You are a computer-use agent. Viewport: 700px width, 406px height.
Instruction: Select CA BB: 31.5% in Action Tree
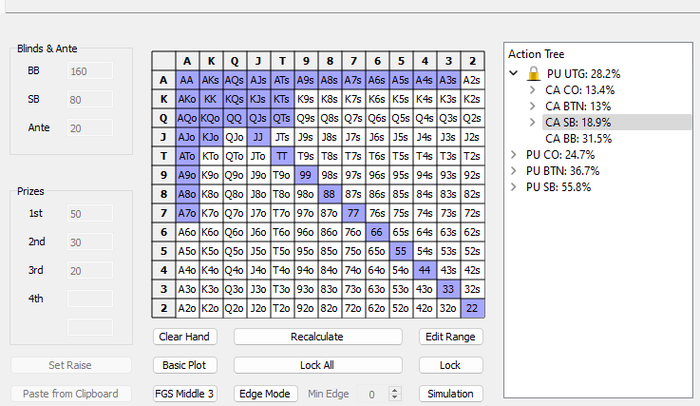click(x=578, y=139)
